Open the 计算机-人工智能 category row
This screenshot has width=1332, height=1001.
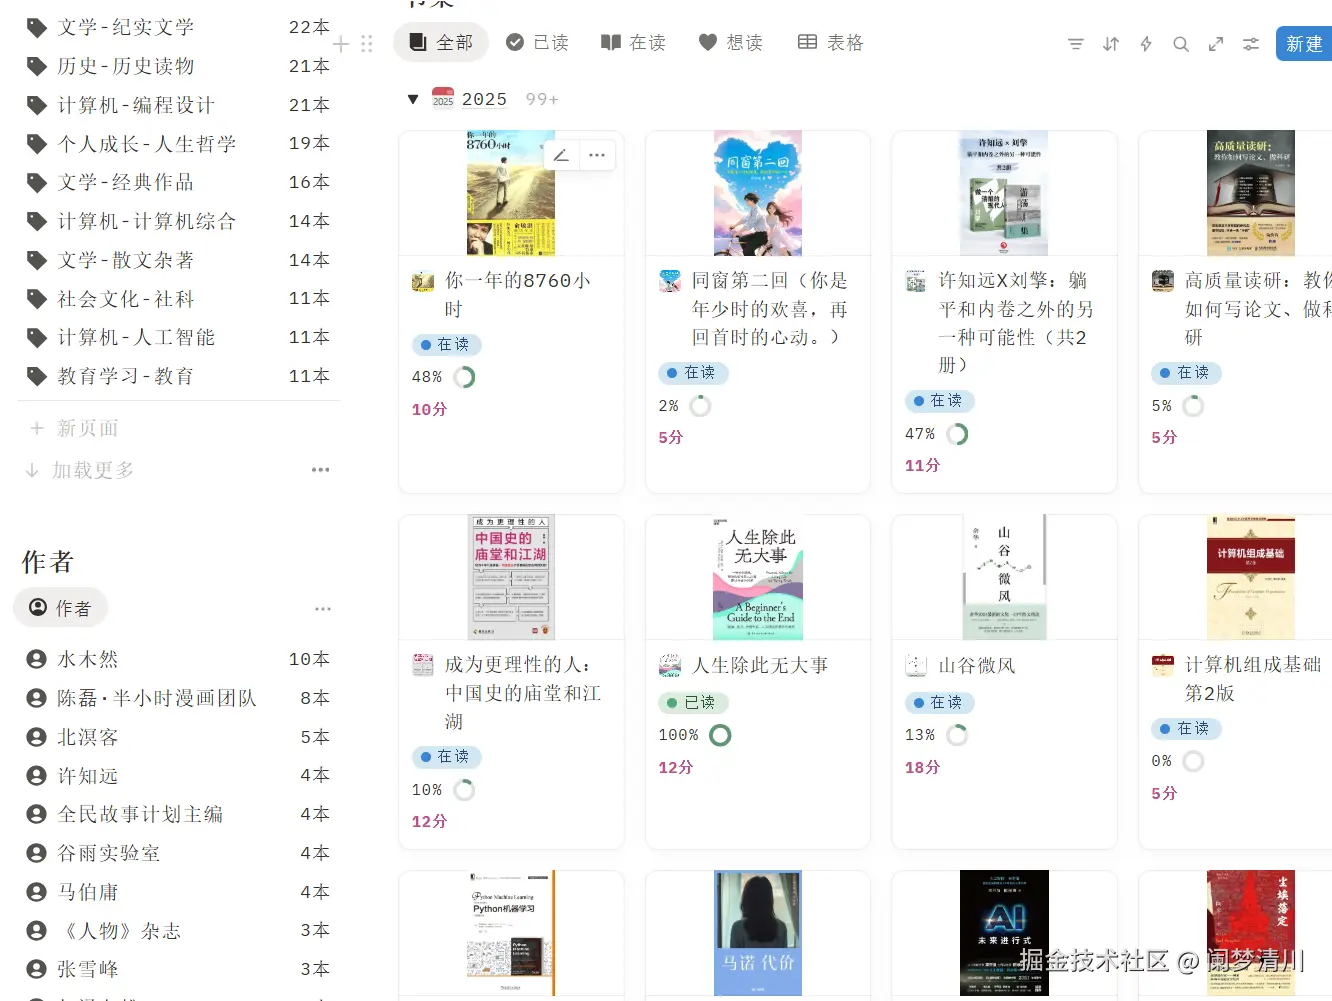point(178,337)
